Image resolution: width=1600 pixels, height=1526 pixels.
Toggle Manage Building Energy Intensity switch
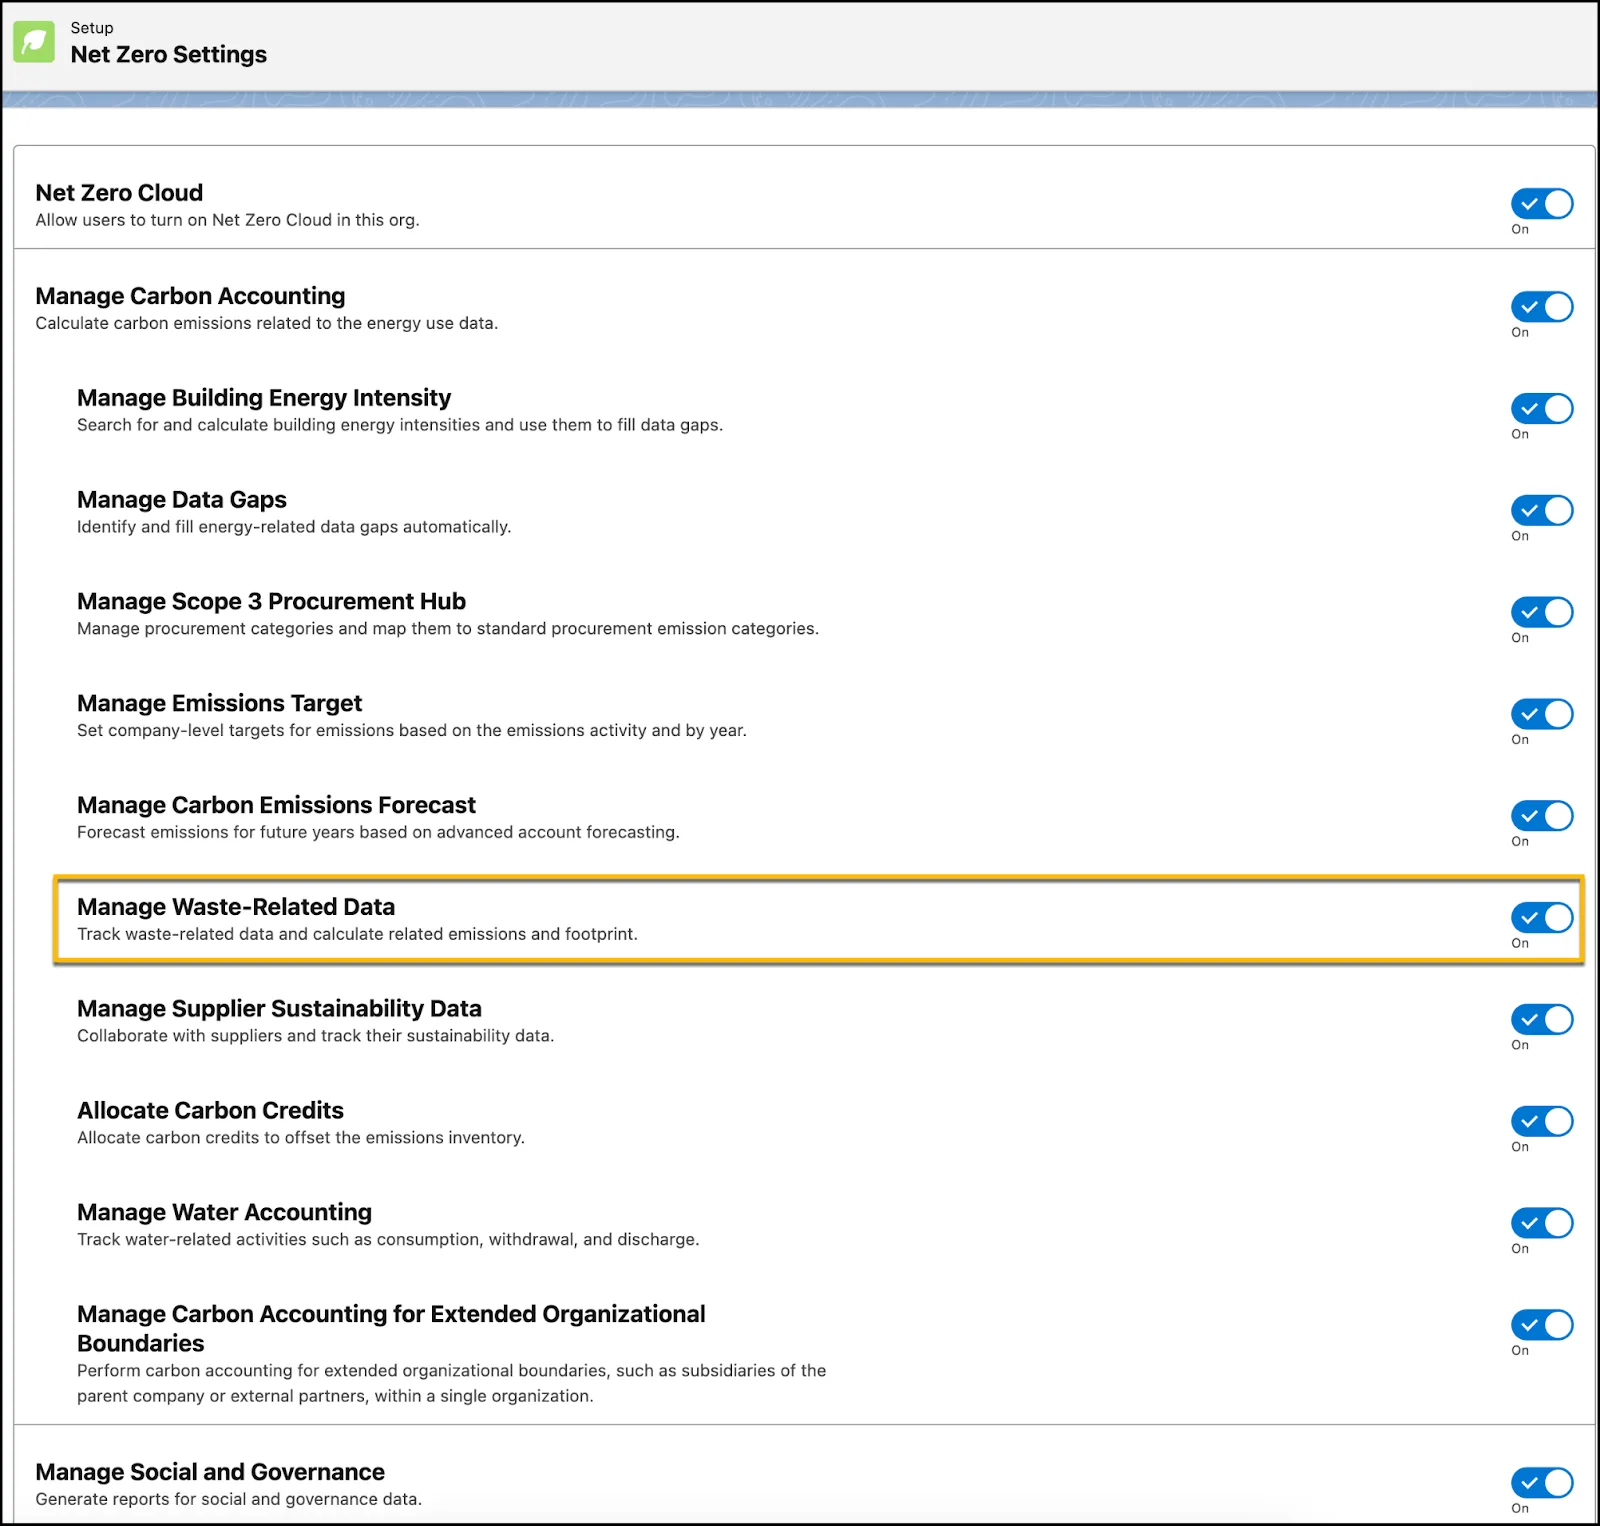point(1542,409)
